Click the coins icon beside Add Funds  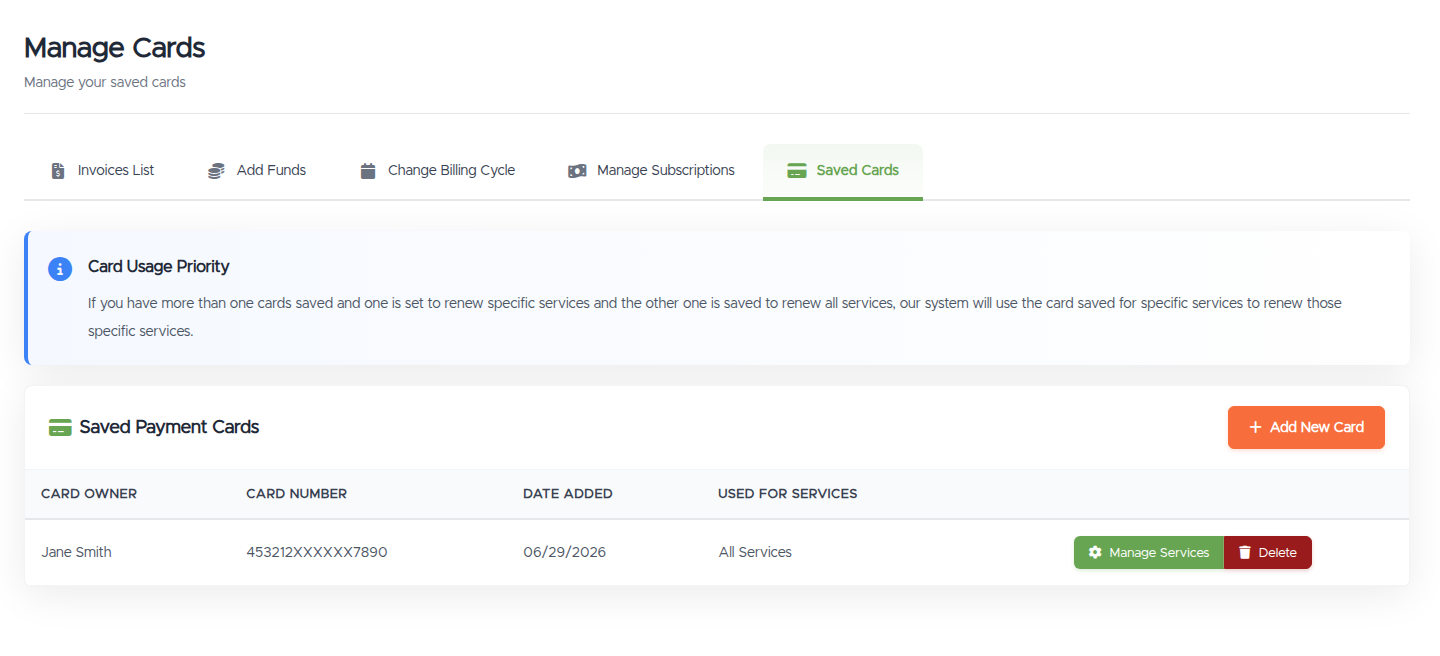tap(216, 171)
